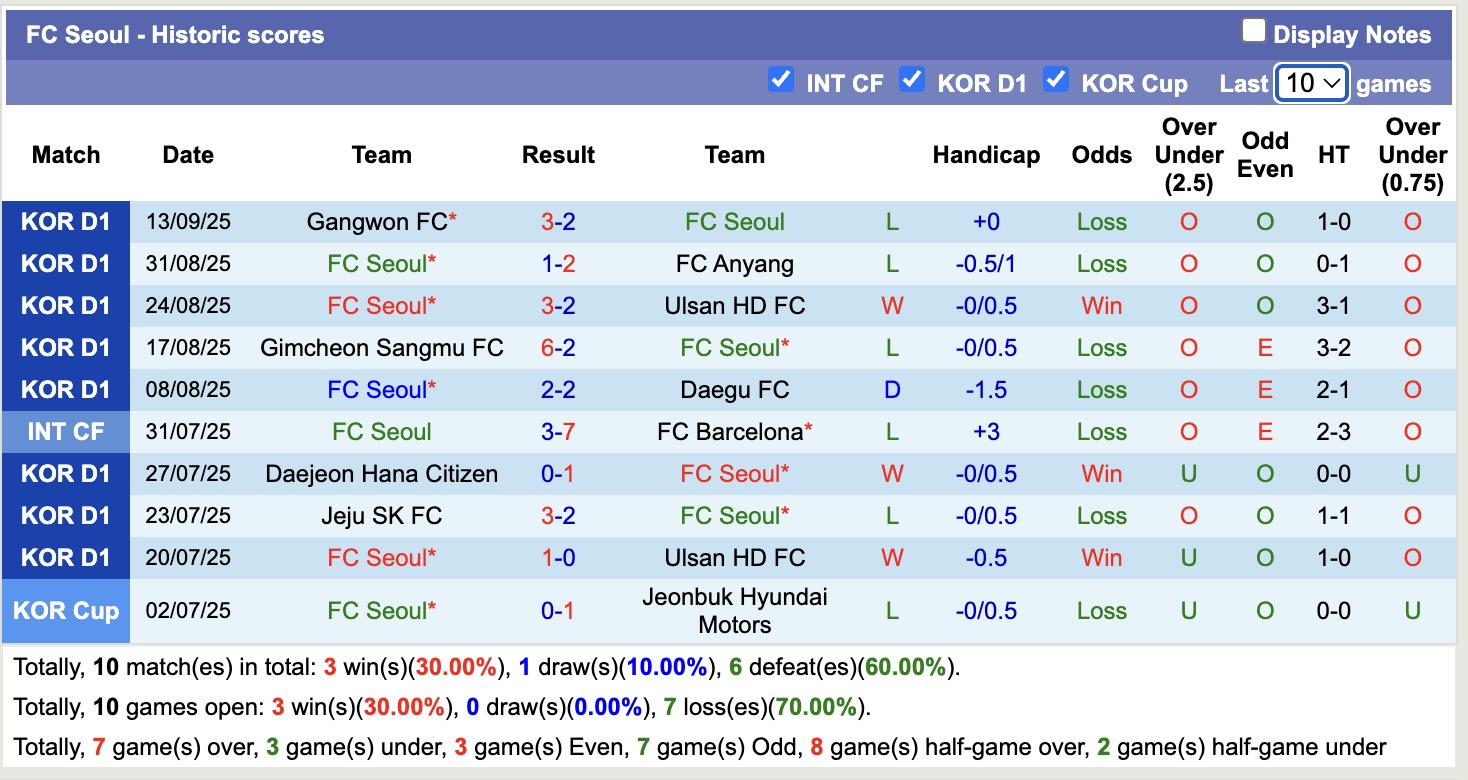The height and width of the screenshot is (780, 1468).
Task: Open the Last games count dropdown
Action: click(1311, 81)
